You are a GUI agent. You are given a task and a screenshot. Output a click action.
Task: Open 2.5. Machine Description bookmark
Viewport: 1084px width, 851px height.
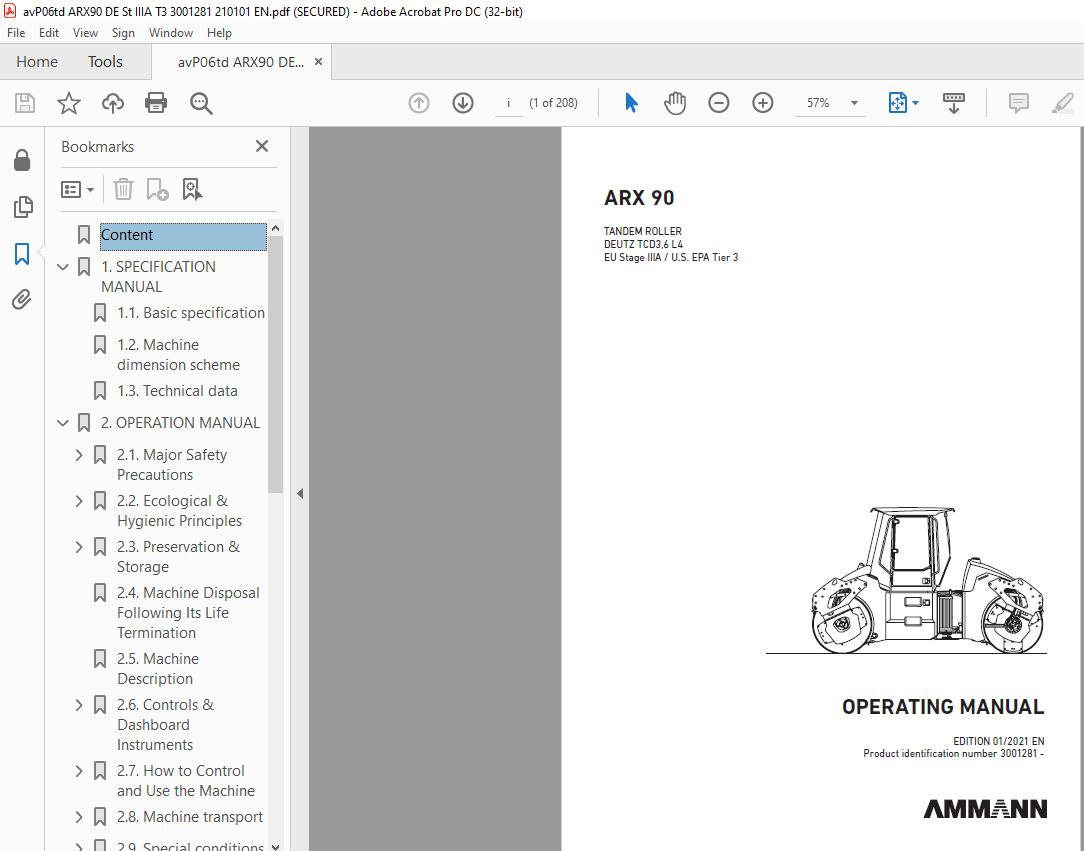[x=158, y=668]
